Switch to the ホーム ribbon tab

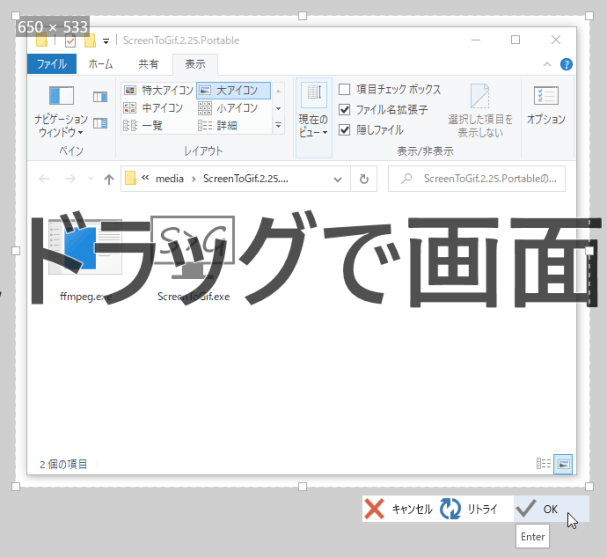[x=101, y=64]
